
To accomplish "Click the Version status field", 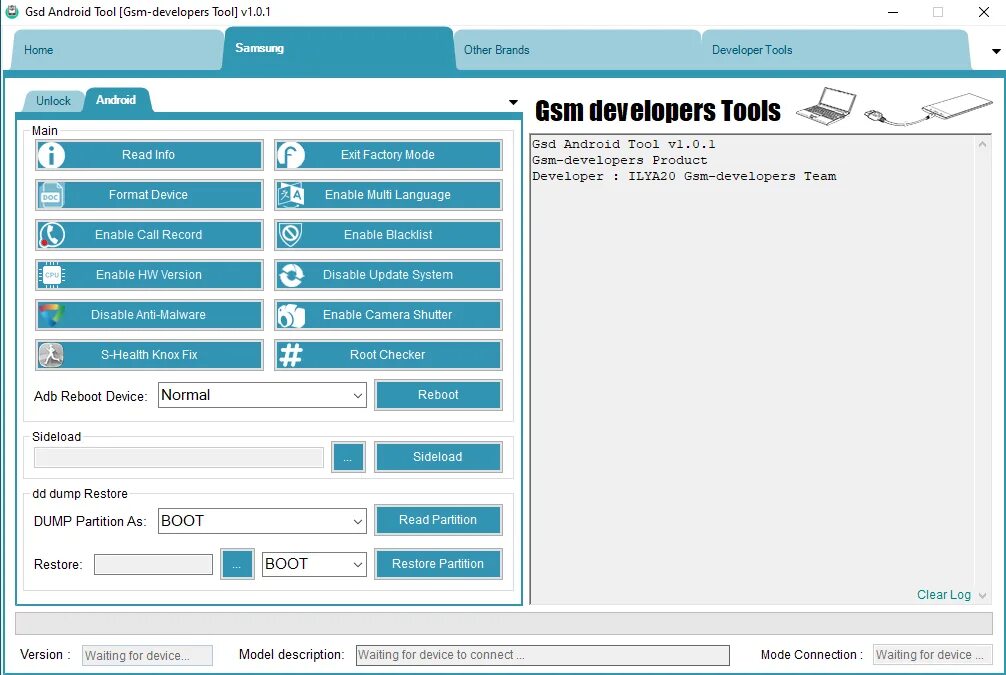I will [148, 655].
